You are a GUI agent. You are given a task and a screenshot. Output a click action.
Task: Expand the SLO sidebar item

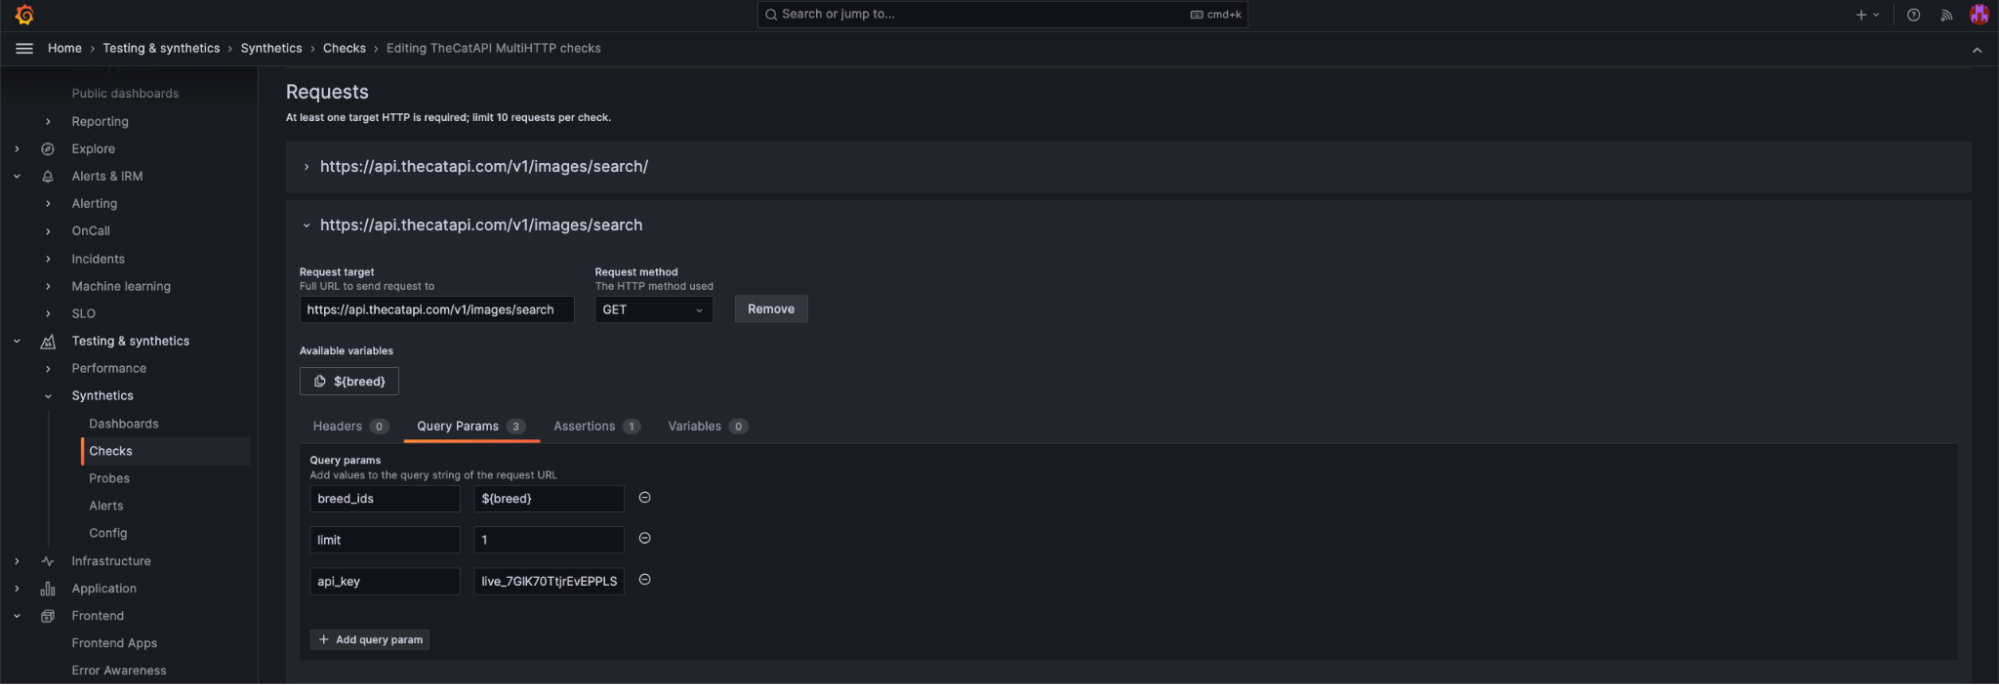click(x=48, y=314)
